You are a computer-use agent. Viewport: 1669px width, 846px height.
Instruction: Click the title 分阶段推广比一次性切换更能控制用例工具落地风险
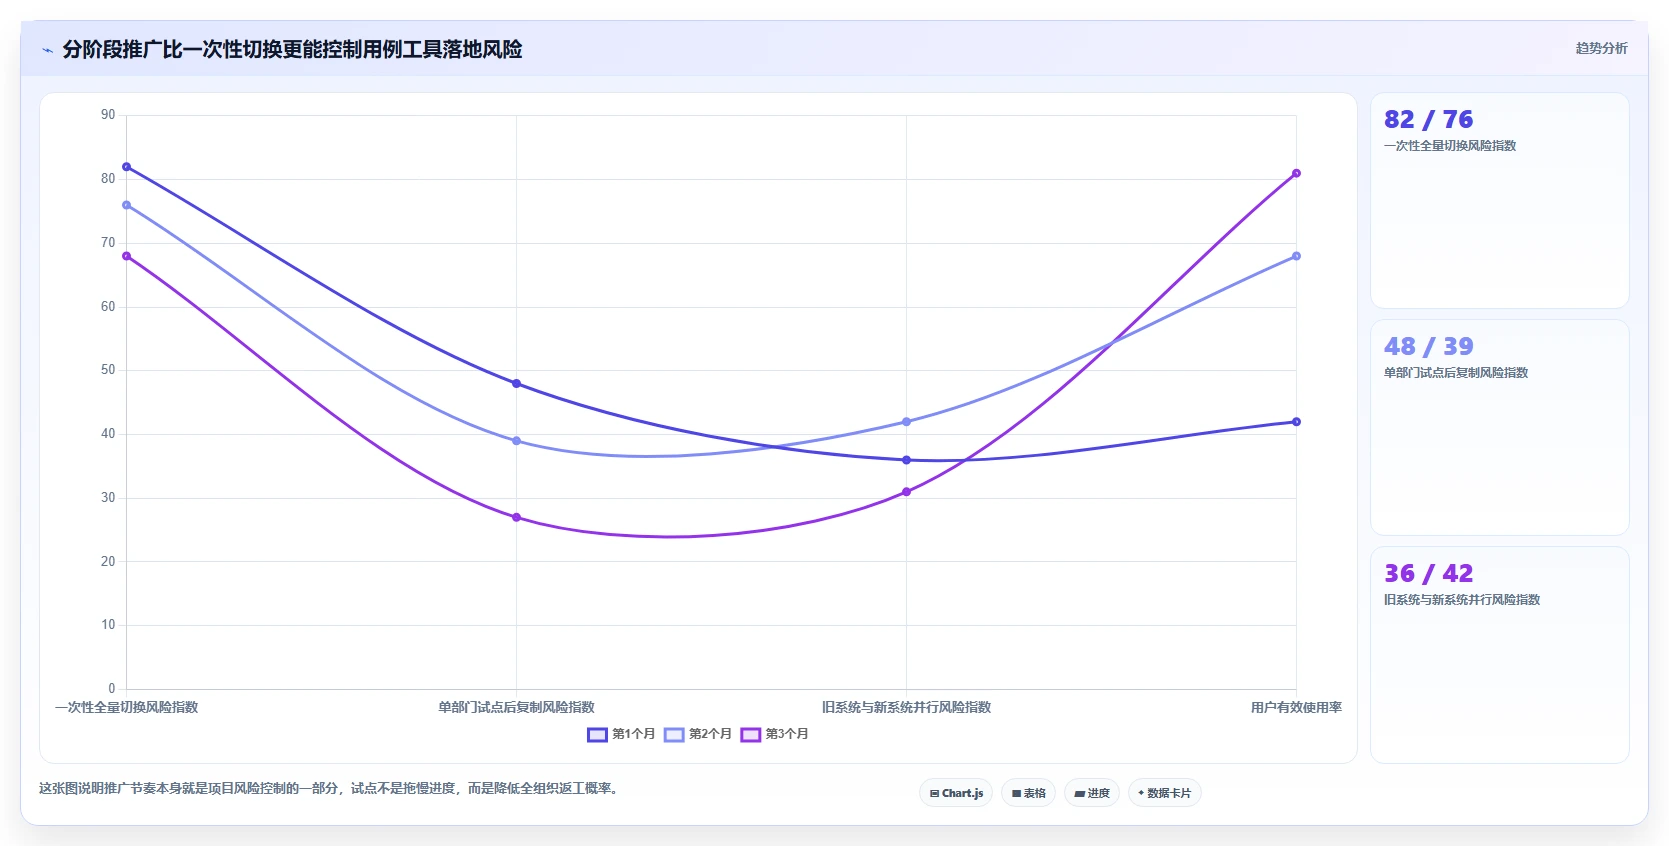[292, 49]
